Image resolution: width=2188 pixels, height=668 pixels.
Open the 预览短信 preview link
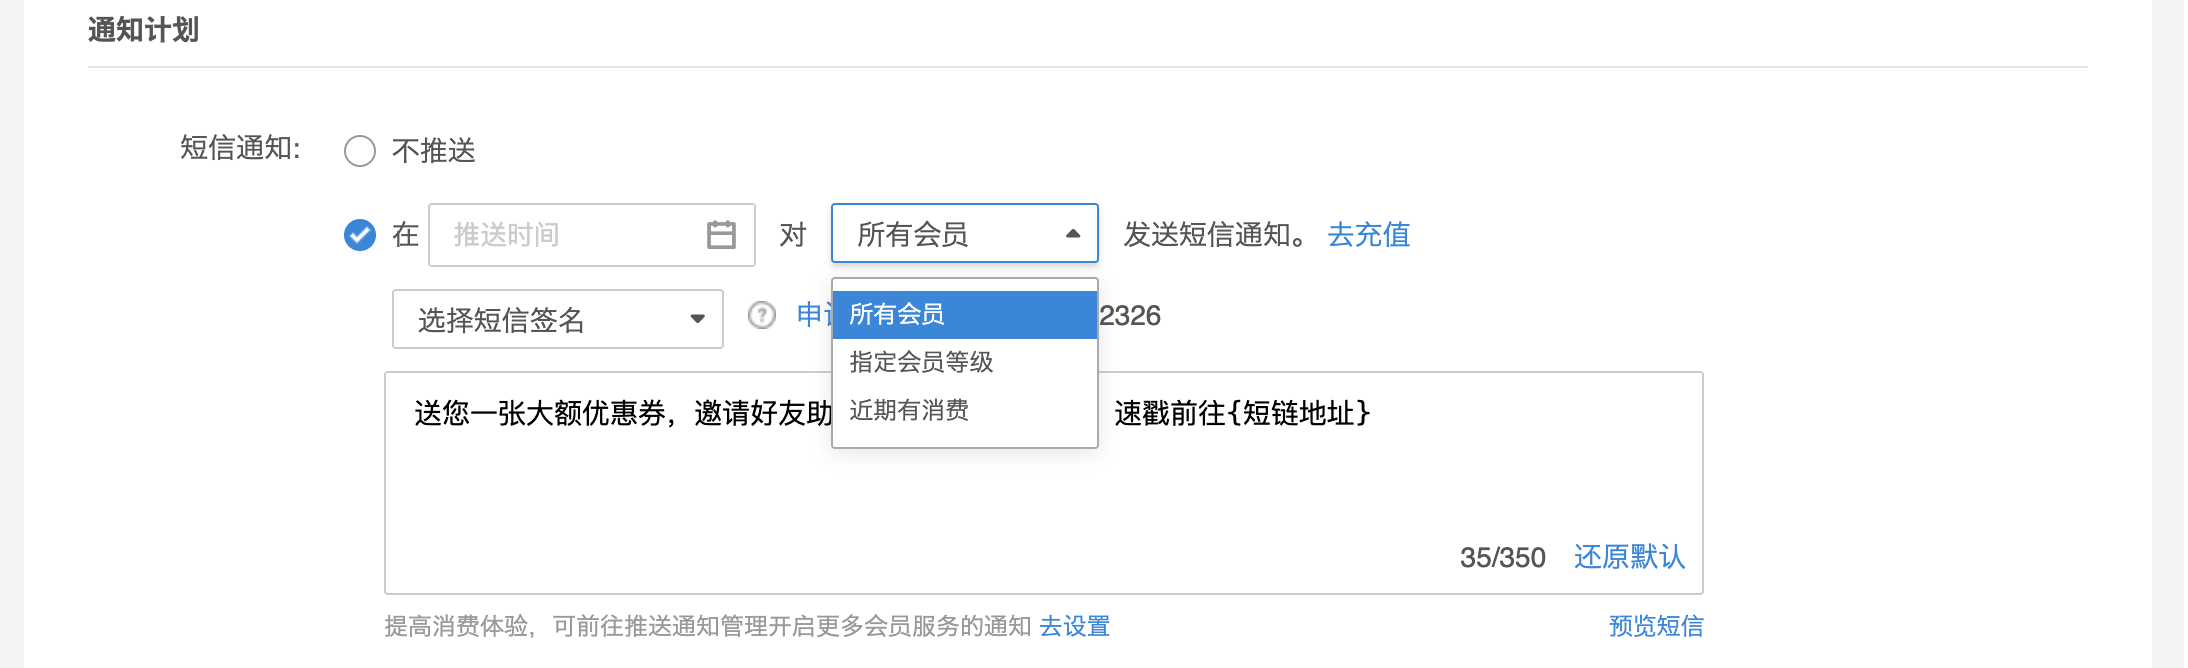tap(1655, 626)
